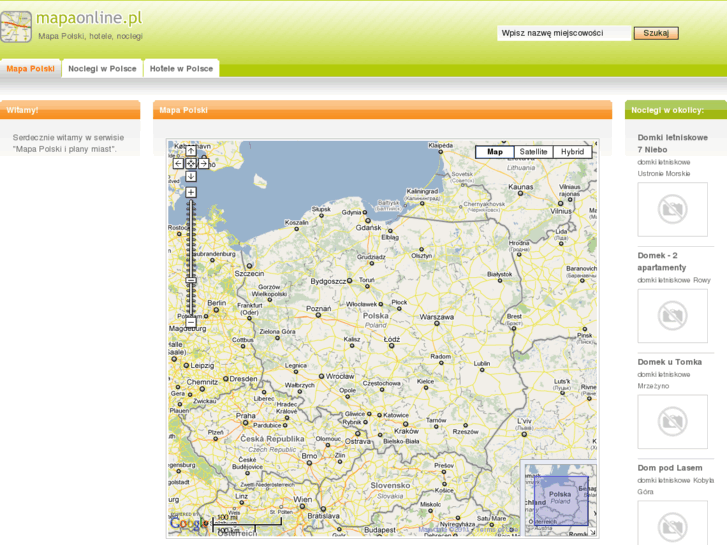Click Katowice city marker on map
The height and width of the screenshot is (545, 727).
coord(379,415)
